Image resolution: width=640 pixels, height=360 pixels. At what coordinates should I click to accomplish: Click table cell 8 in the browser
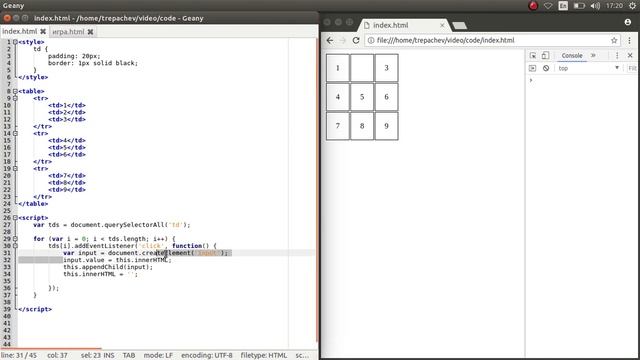(x=362, y=126)
